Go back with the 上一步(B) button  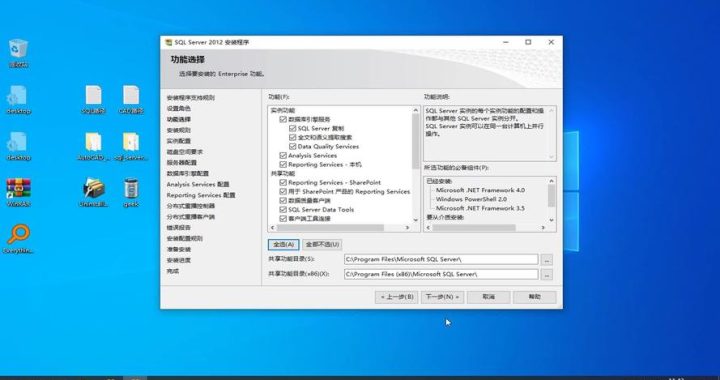pos(396,297)
